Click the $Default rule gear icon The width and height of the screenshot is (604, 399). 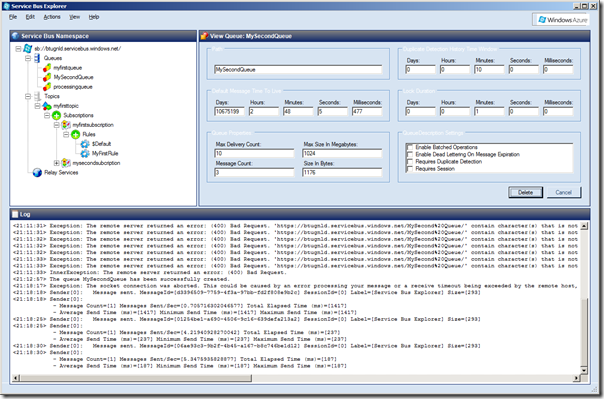(x=85, y=144)
